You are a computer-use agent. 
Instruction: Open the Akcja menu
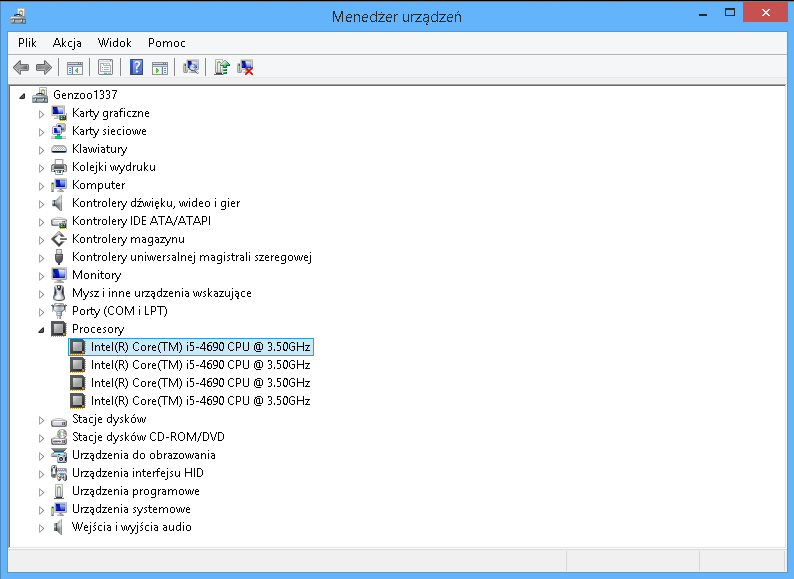pos(67,43)
